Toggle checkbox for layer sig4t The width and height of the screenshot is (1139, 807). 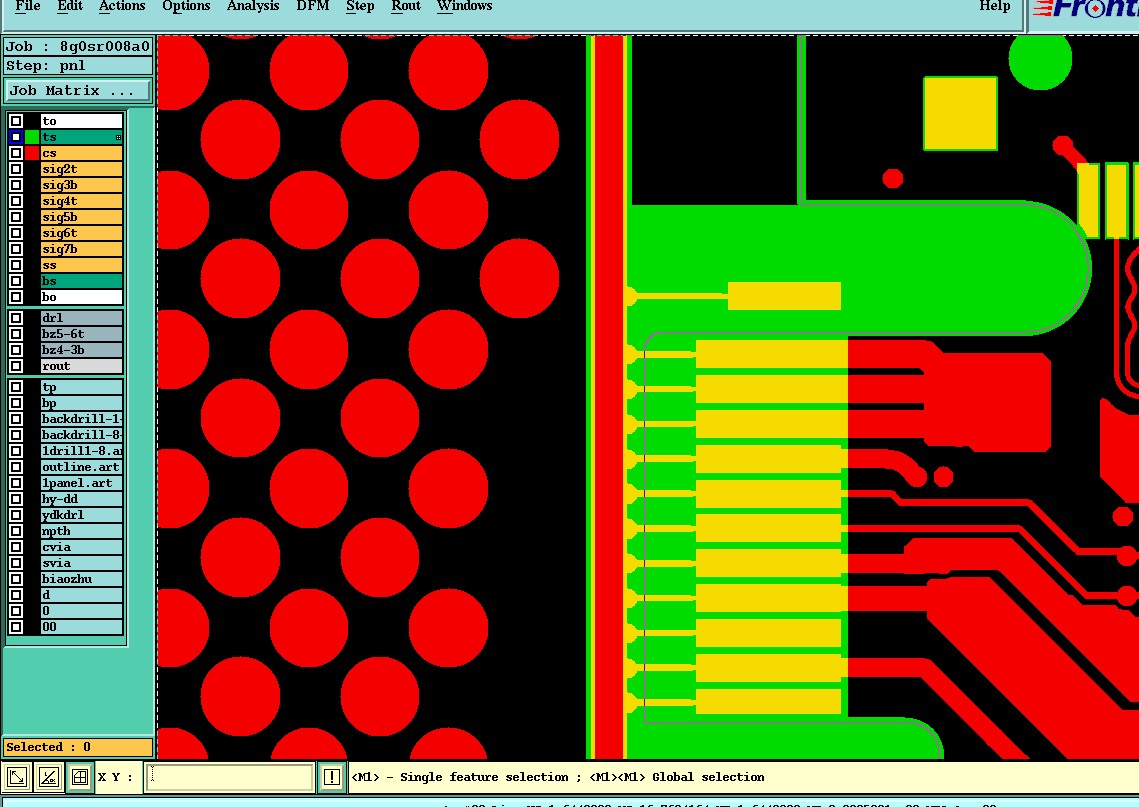[x=16, y=201]
